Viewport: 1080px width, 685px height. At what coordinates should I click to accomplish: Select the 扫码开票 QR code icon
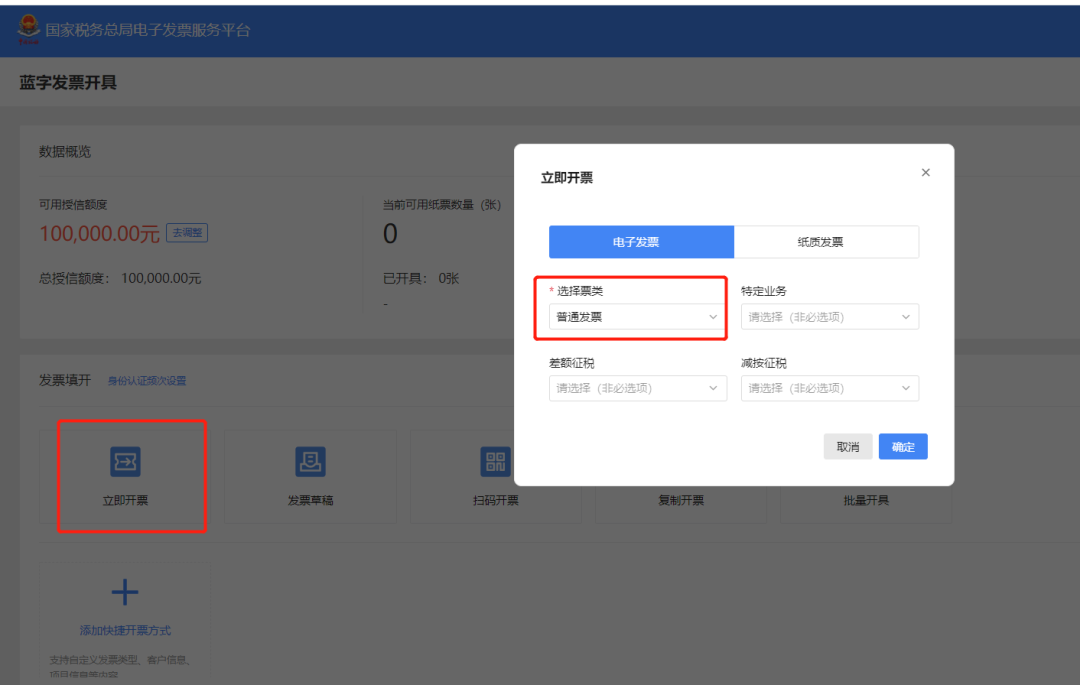coord(495,461)
